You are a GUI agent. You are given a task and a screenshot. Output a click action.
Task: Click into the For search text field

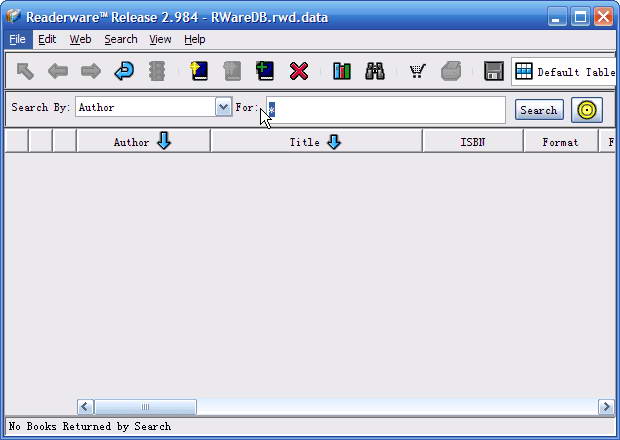pos(386,110)
